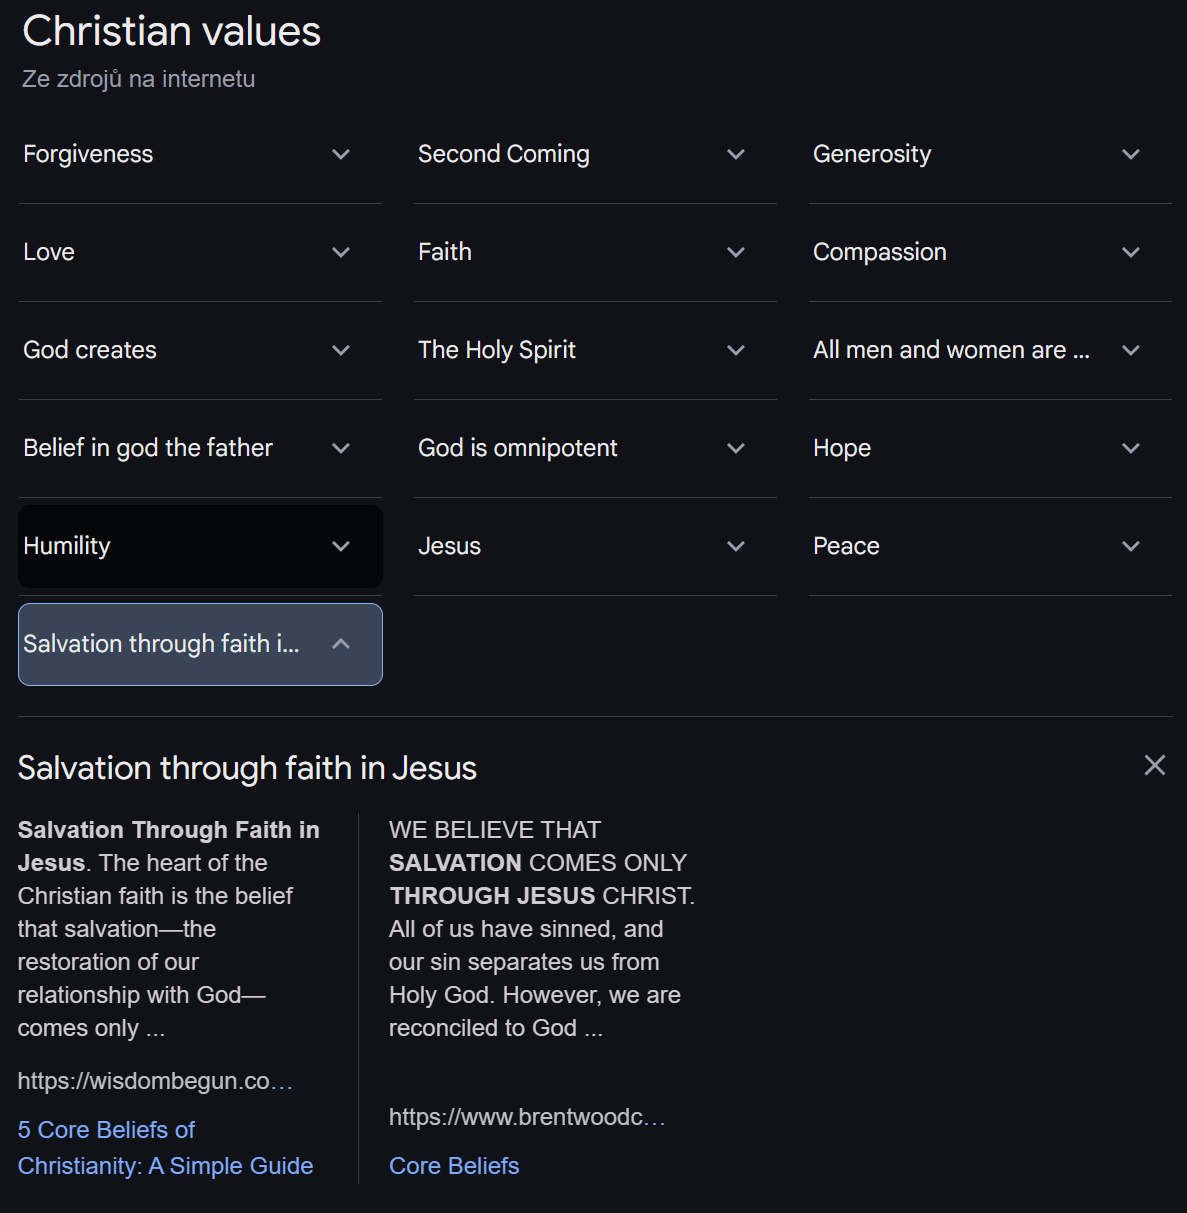Collapse the Salvation through faith item
The image size is (1187, 1213).
[200, 644]
